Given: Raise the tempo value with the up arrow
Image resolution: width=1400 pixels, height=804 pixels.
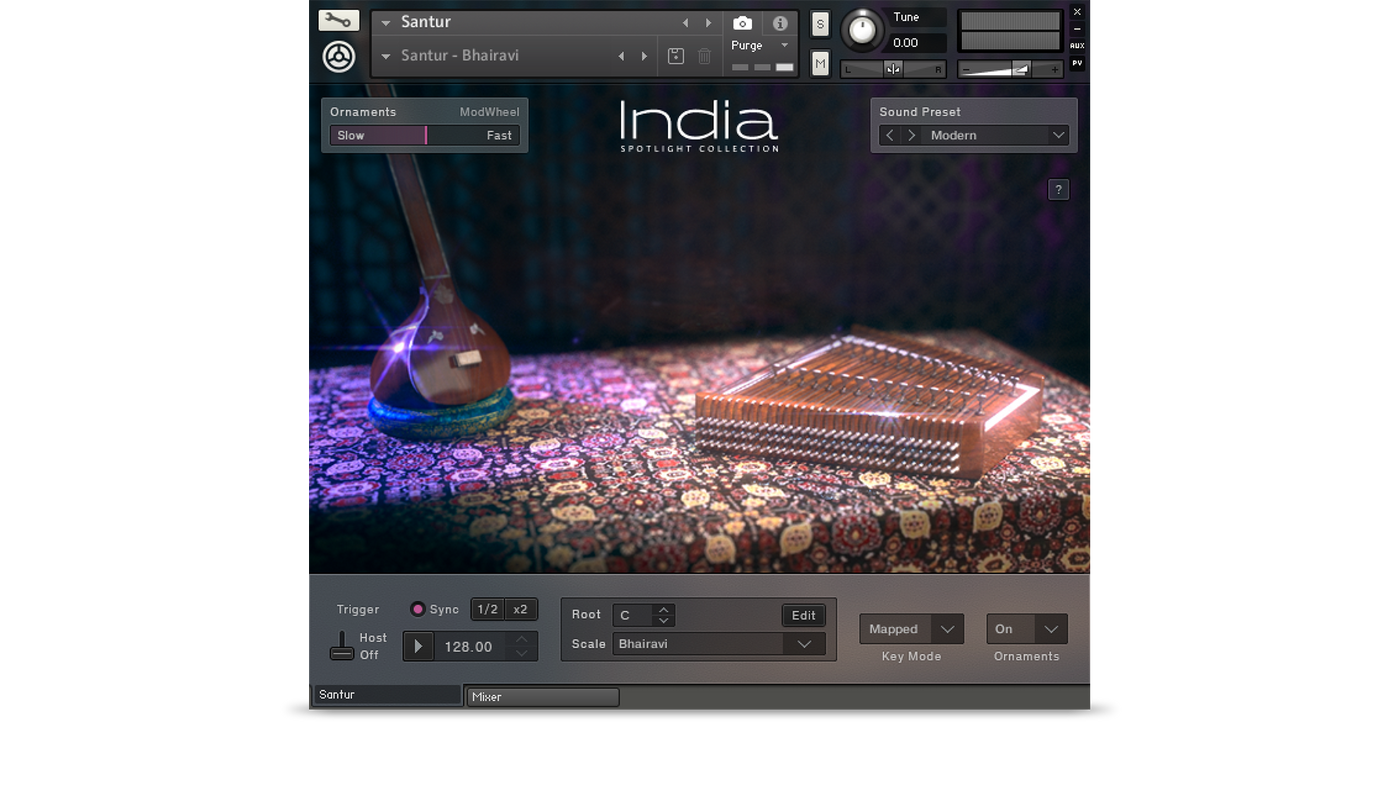Looking at the screenshot, I should [x=522, y=639].
